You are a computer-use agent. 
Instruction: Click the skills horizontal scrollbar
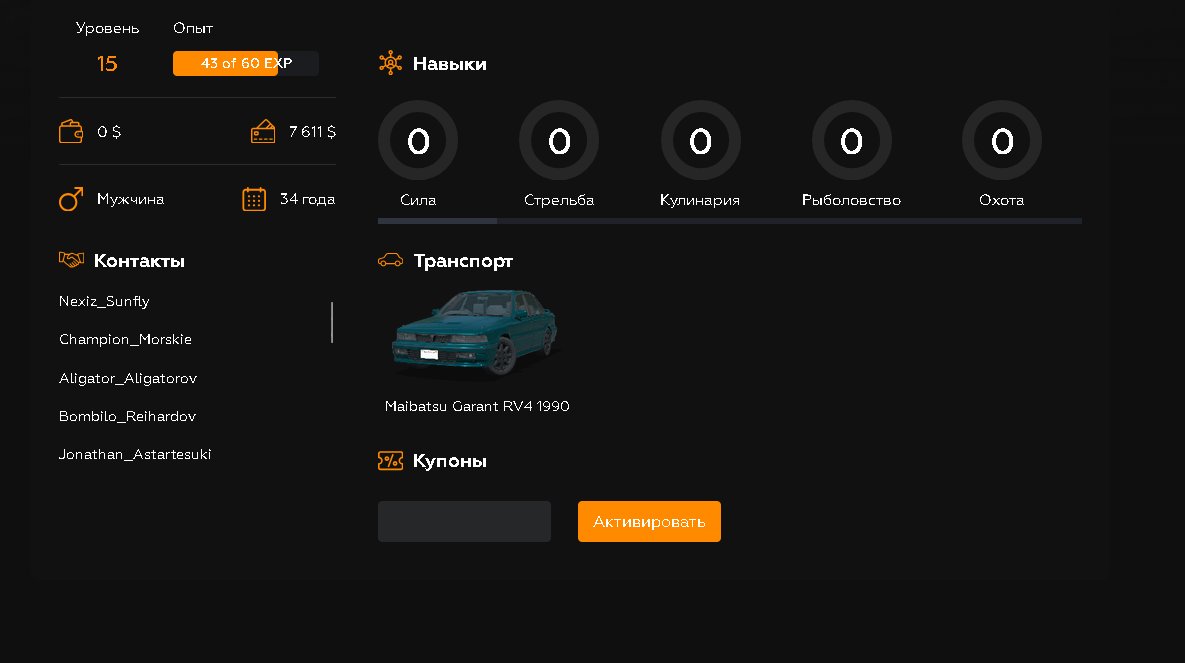coord(437,220)
